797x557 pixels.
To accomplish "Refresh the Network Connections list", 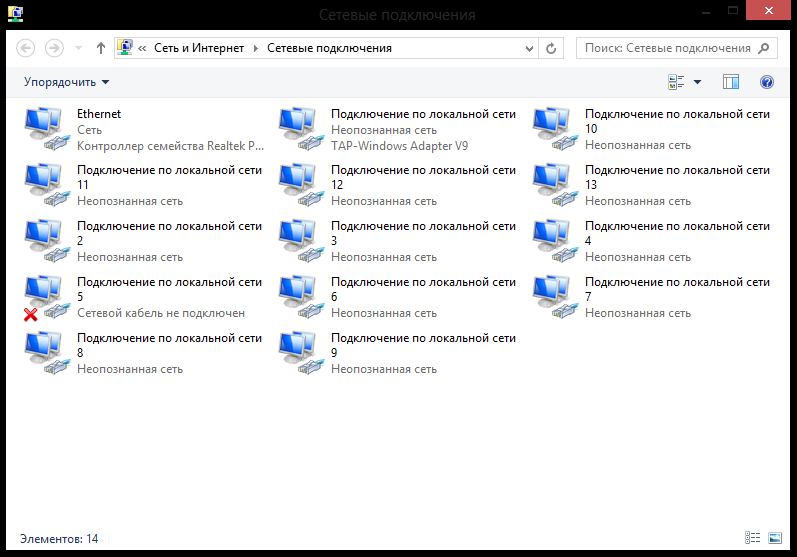I will point(551,48).
